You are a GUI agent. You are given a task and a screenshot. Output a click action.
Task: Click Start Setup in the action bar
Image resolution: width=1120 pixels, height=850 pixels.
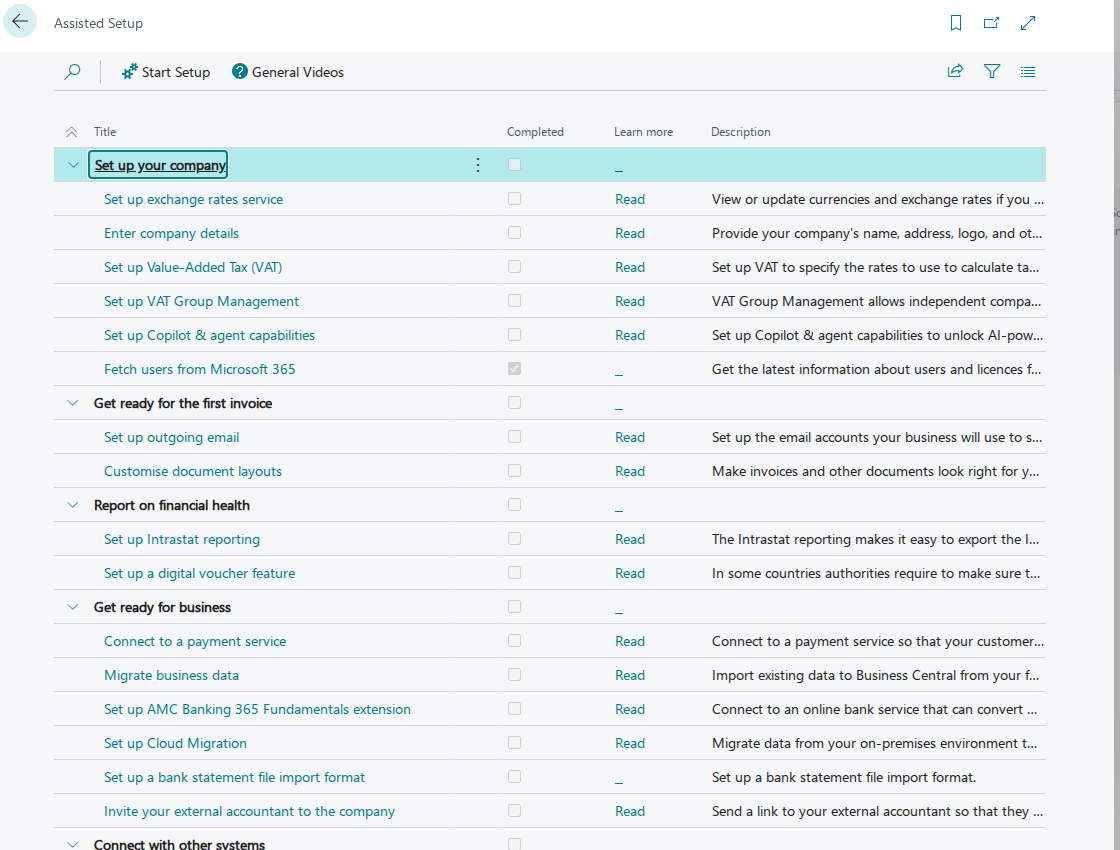pos(166,72)
